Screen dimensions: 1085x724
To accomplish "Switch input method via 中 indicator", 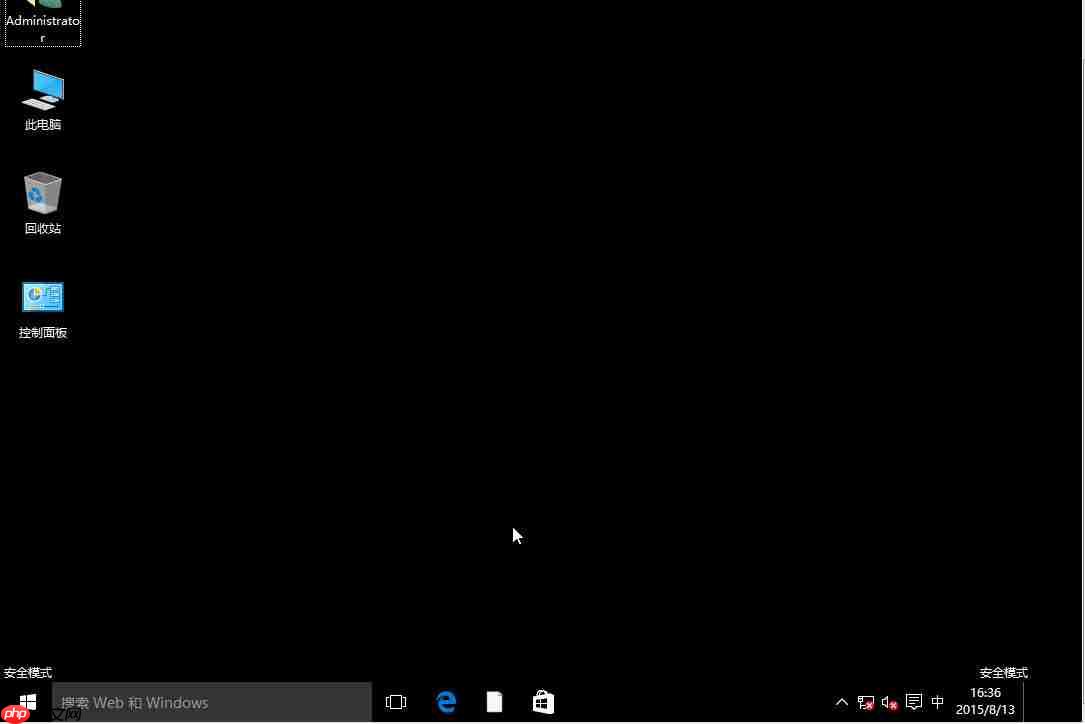I will coord(937,702).
